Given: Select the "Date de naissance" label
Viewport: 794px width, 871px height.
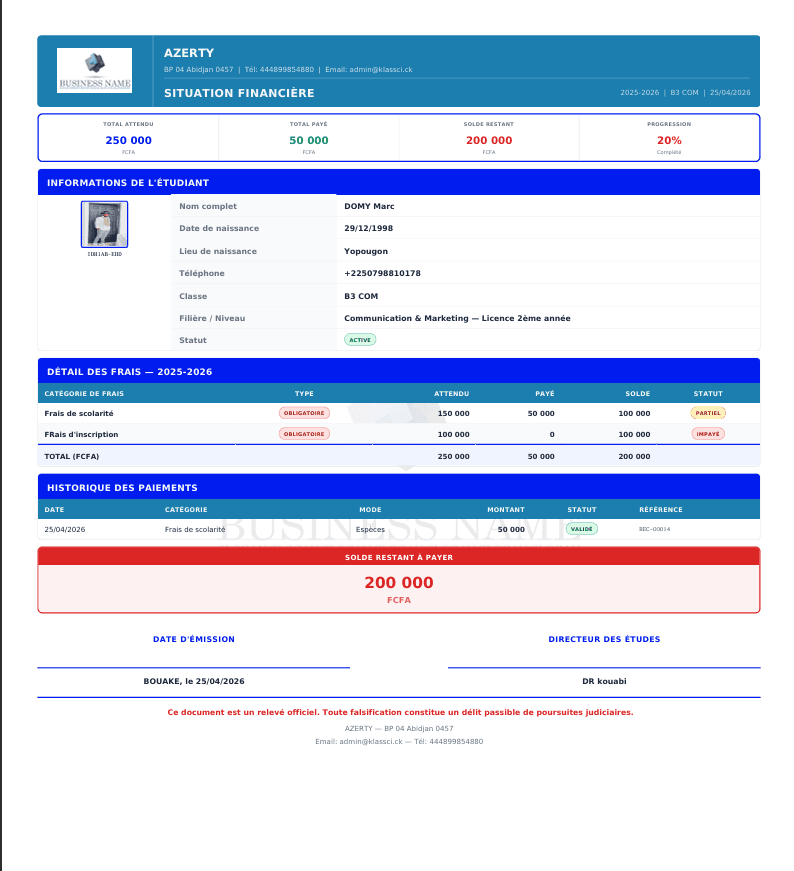Looking at the screenshot, I should click(x=219, y=228).
